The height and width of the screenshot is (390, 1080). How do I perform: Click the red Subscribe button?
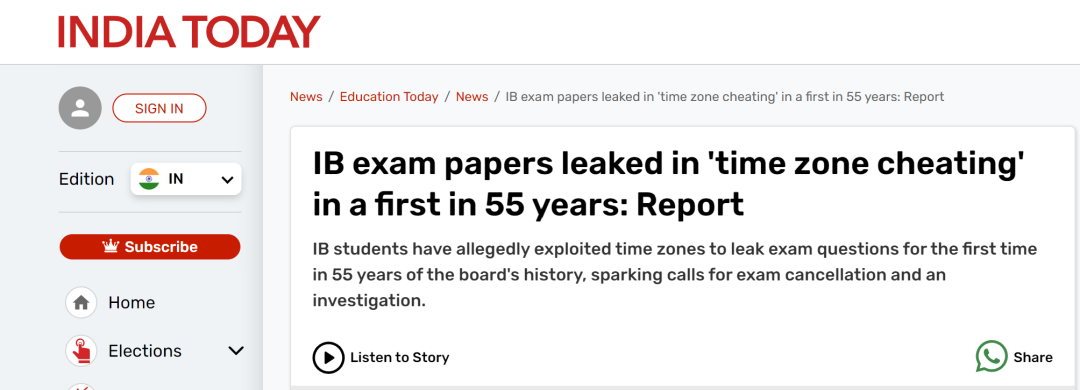(150, 247)
